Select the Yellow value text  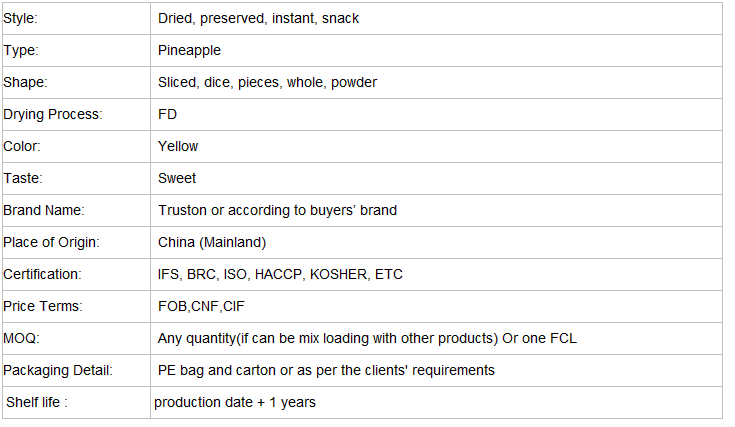pos(178,146)
